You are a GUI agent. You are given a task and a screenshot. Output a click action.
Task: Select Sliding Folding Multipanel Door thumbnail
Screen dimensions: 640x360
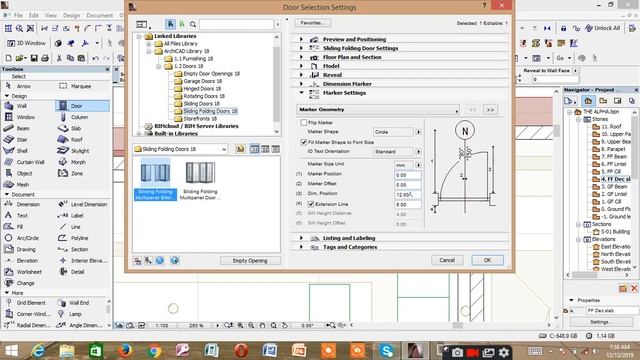click(x=200, y=180)
